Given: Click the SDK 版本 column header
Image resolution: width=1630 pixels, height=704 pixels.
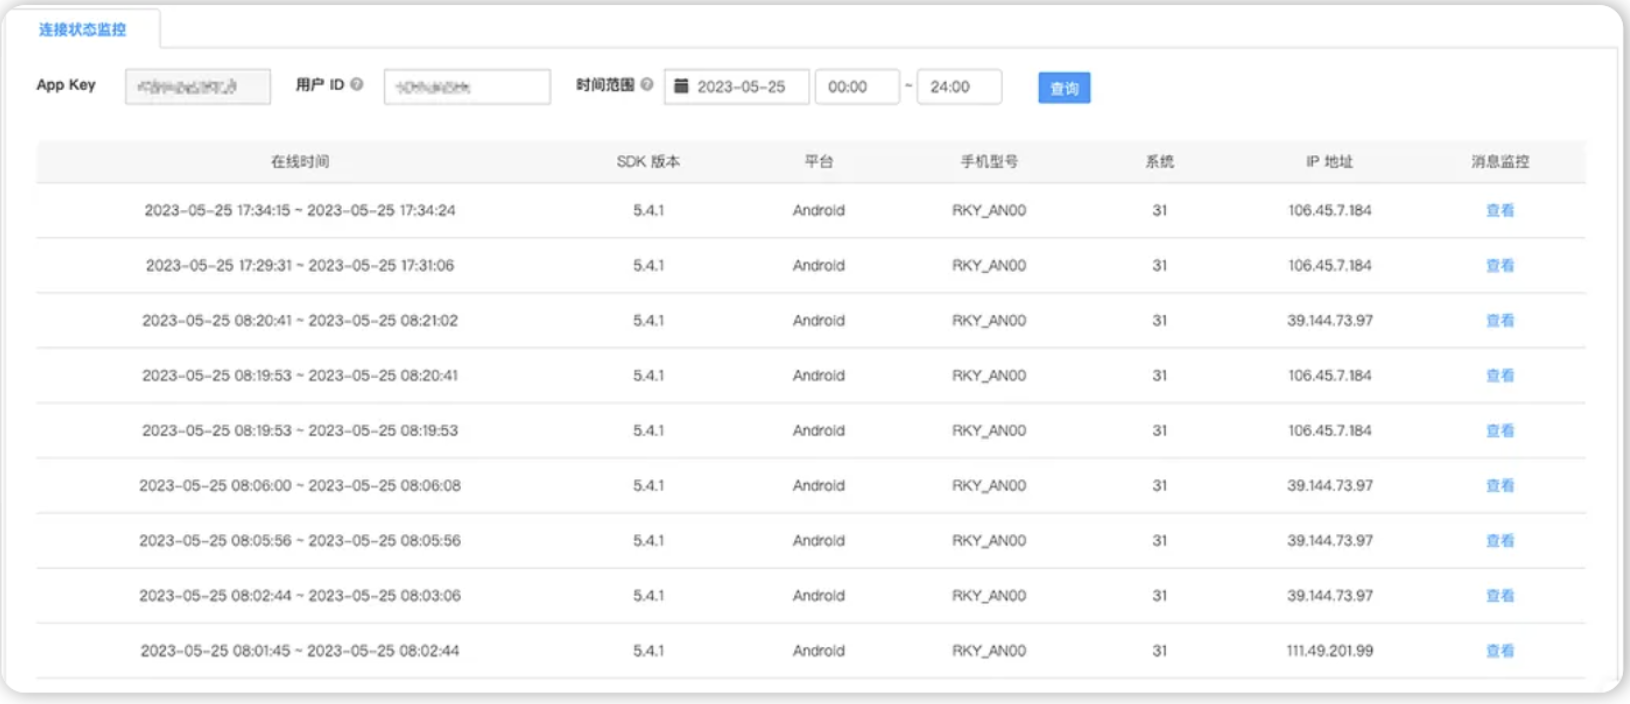Looking at the screenshot, I should [648, 161].
